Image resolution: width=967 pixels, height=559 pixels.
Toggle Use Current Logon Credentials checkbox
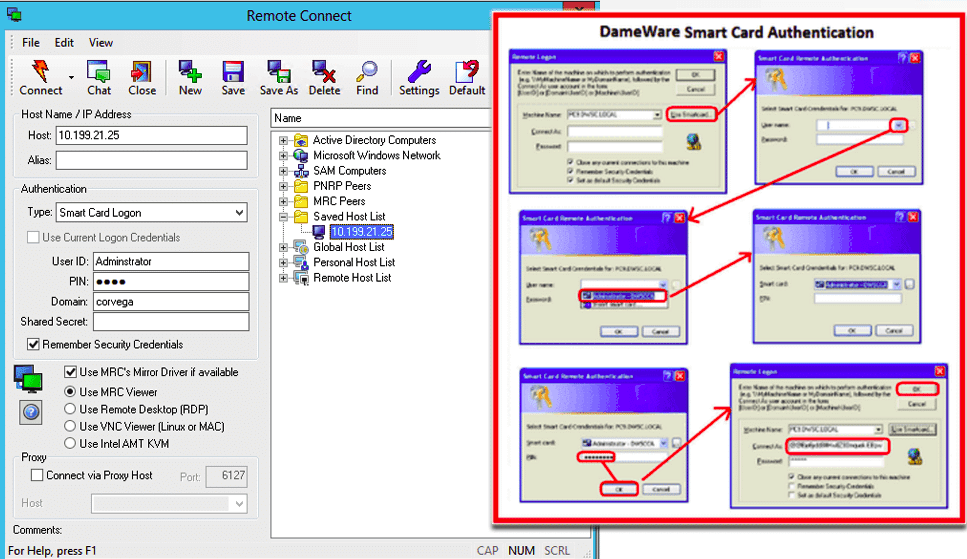pos(33,238)
